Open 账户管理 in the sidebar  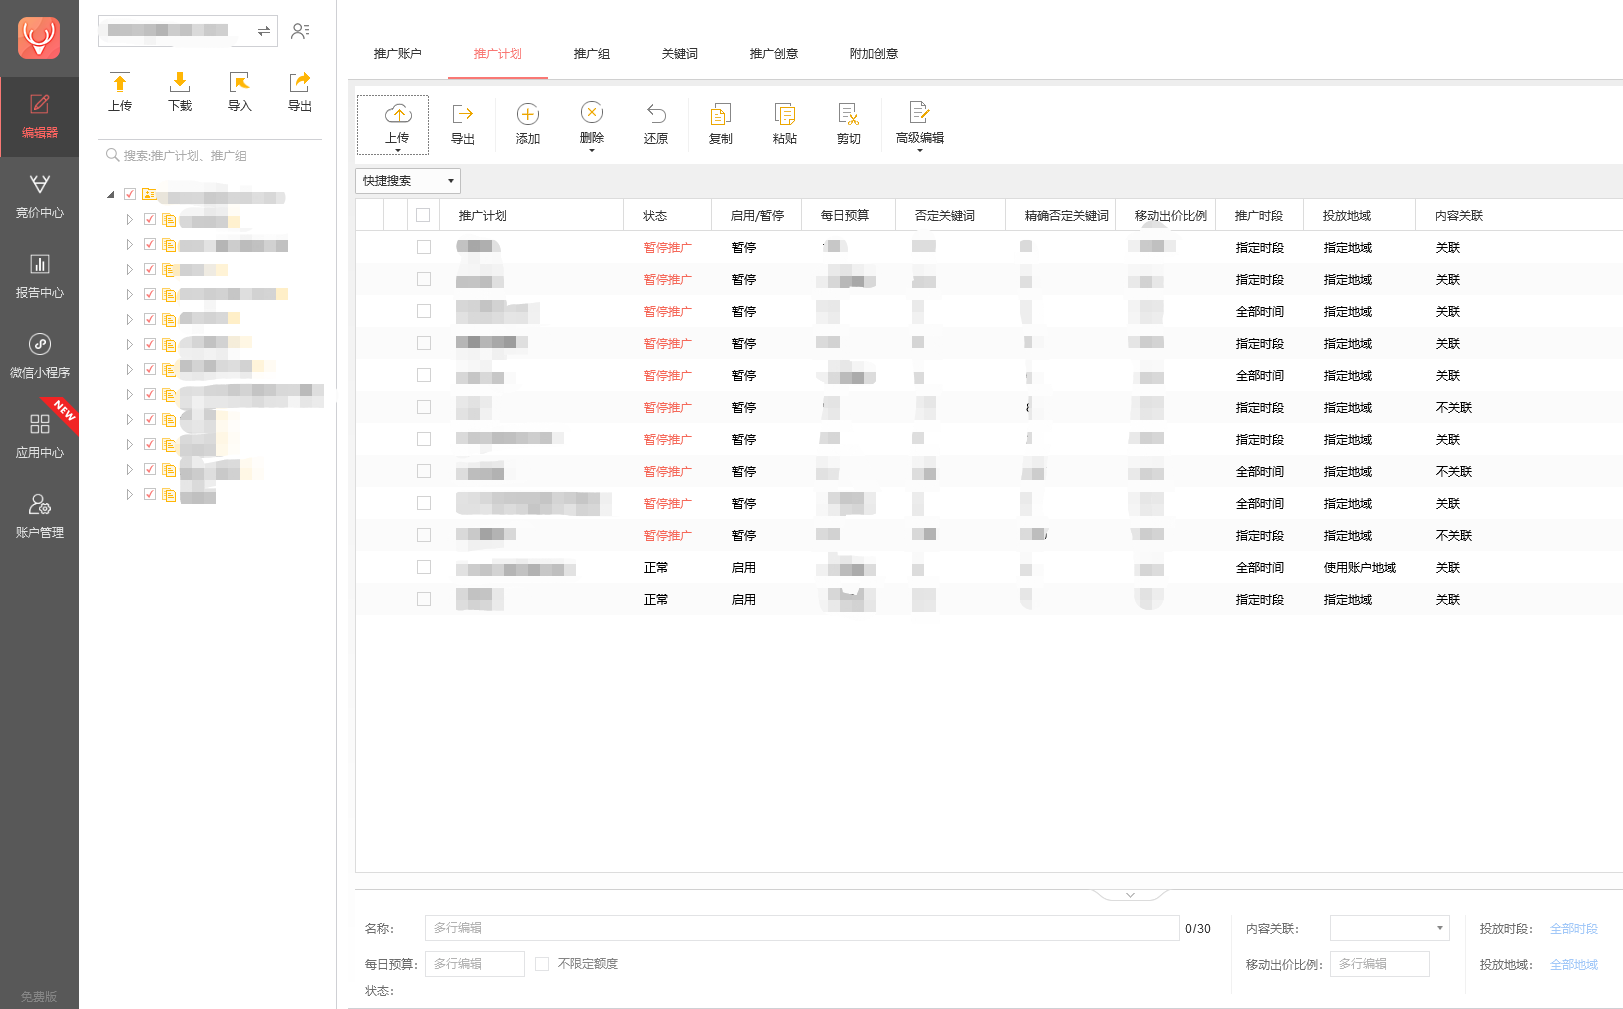[39, 517]
